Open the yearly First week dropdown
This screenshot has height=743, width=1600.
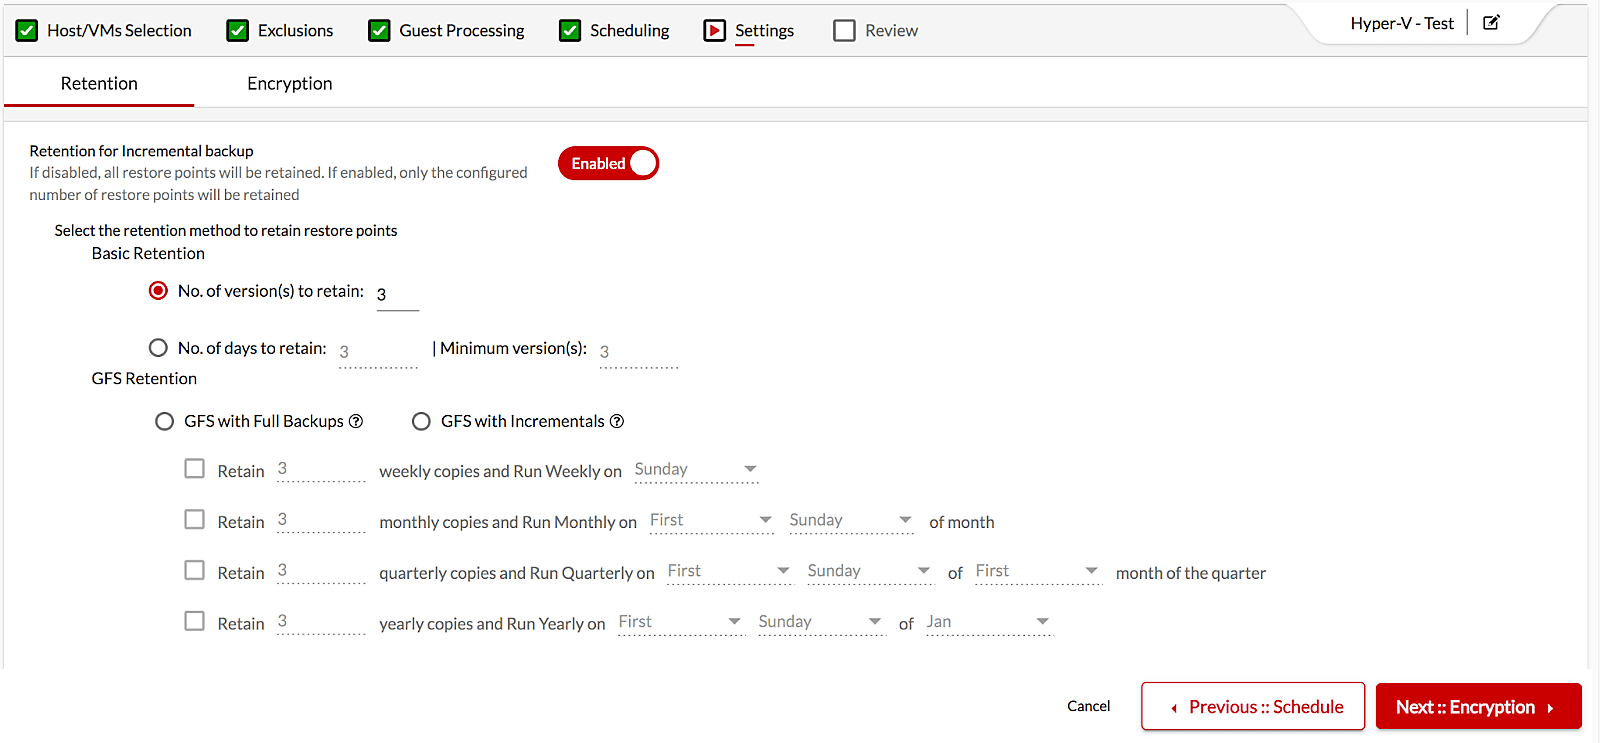[680, 623]
